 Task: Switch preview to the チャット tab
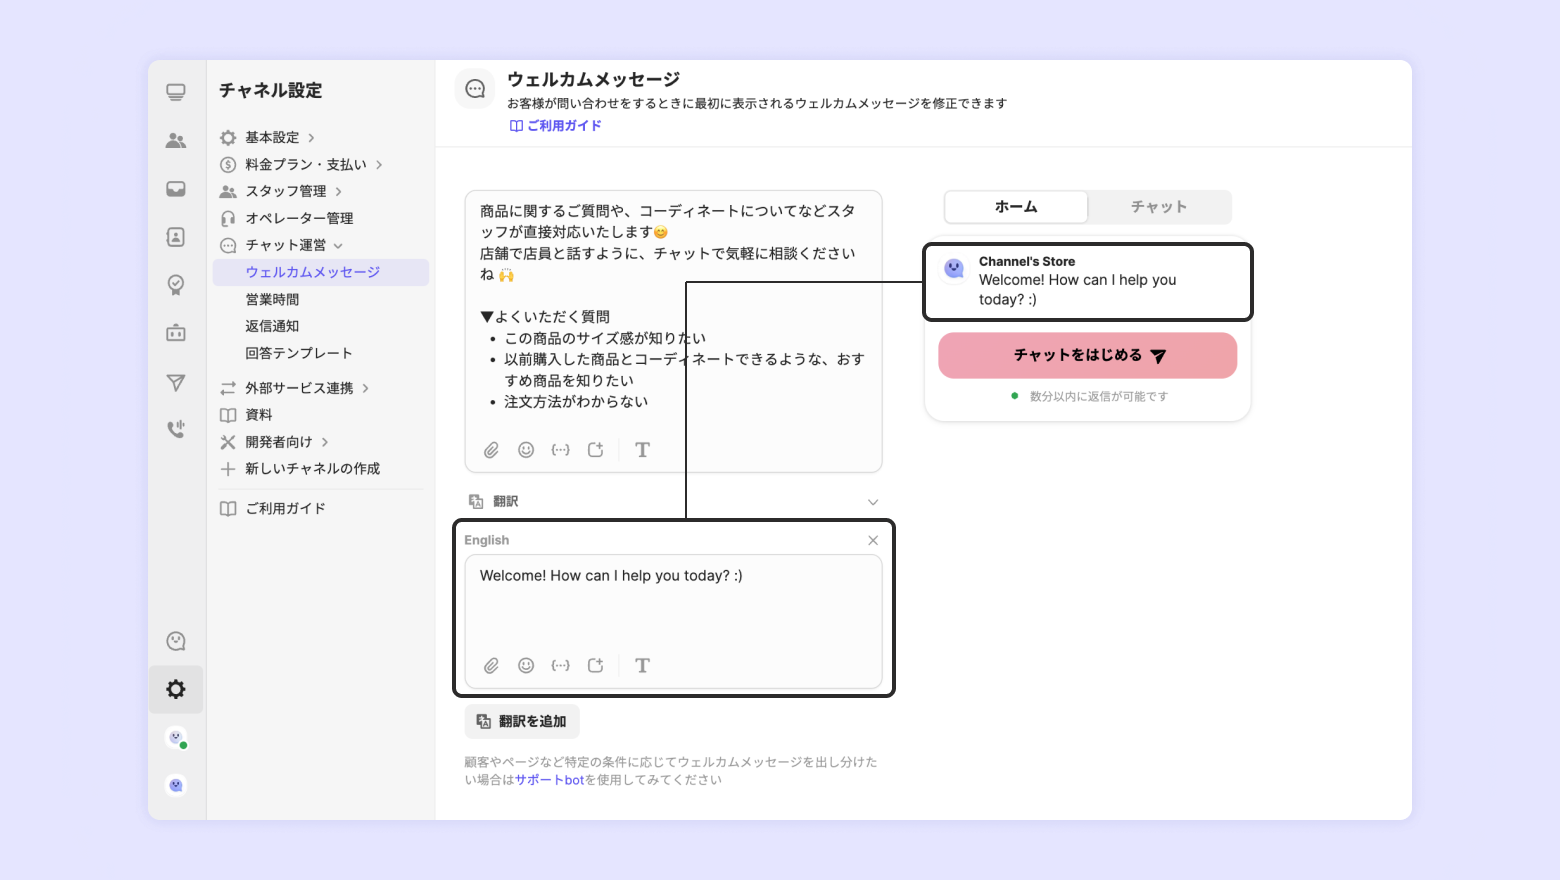[x=1159, y=207]
